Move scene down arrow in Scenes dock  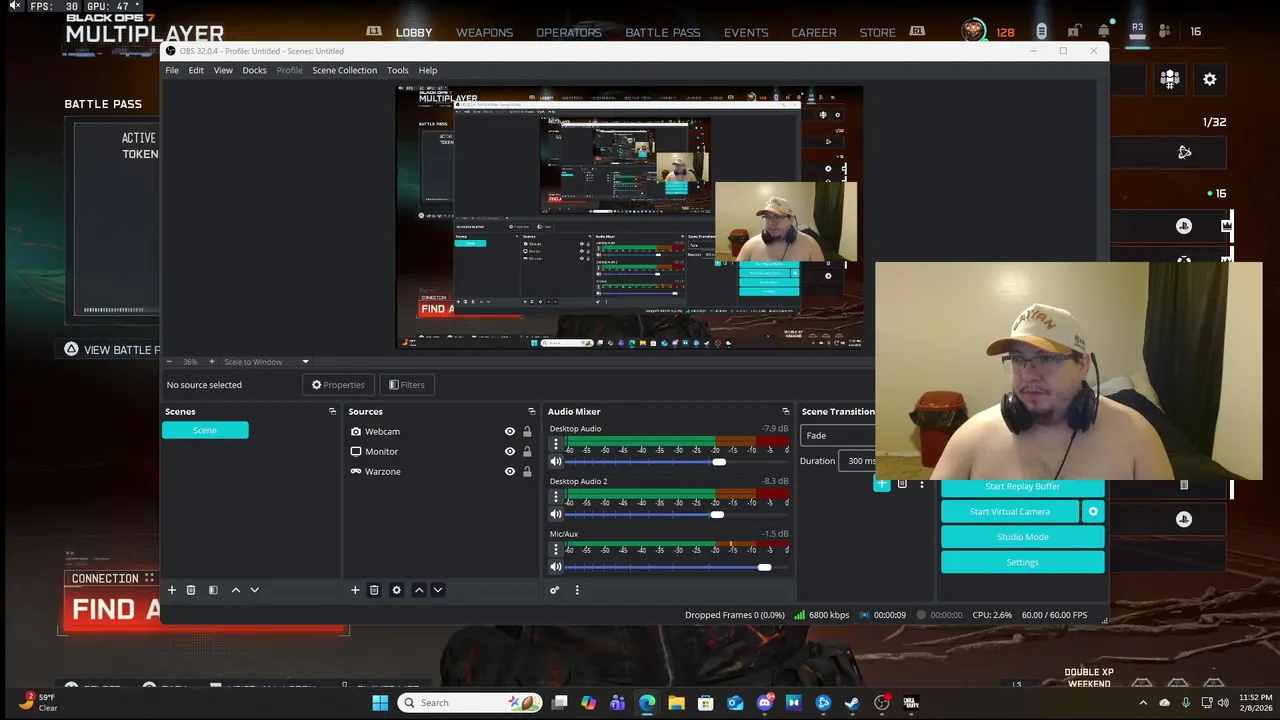(x=254, y=590)
